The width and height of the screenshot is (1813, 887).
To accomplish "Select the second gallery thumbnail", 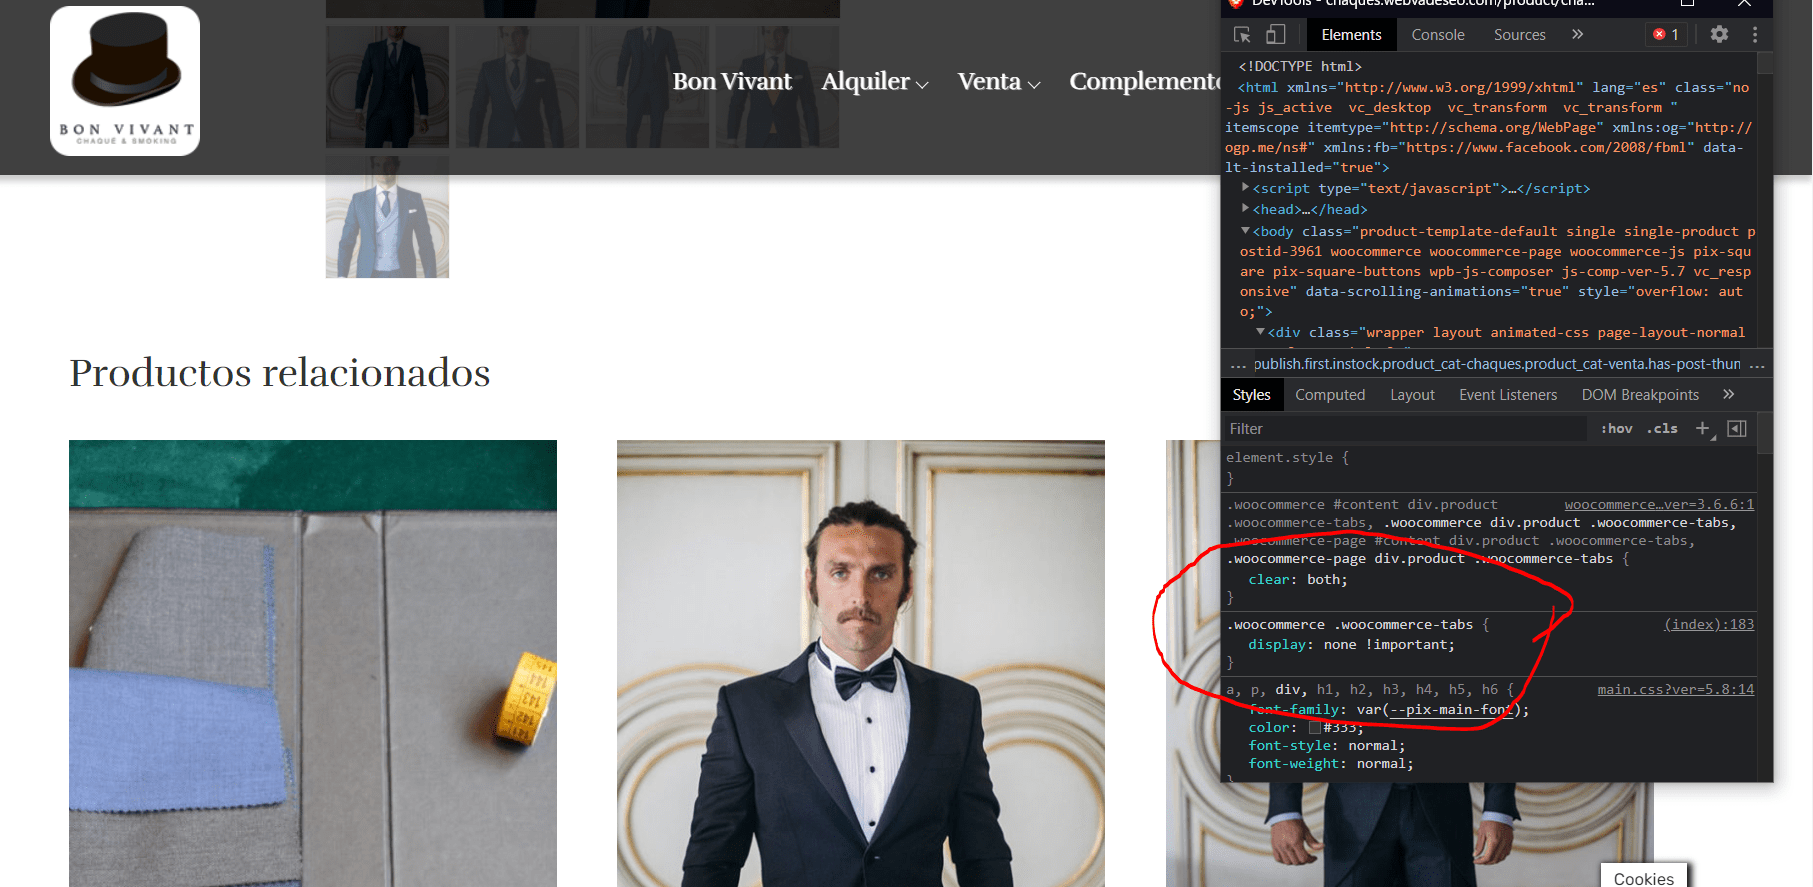I will point(517,87).
